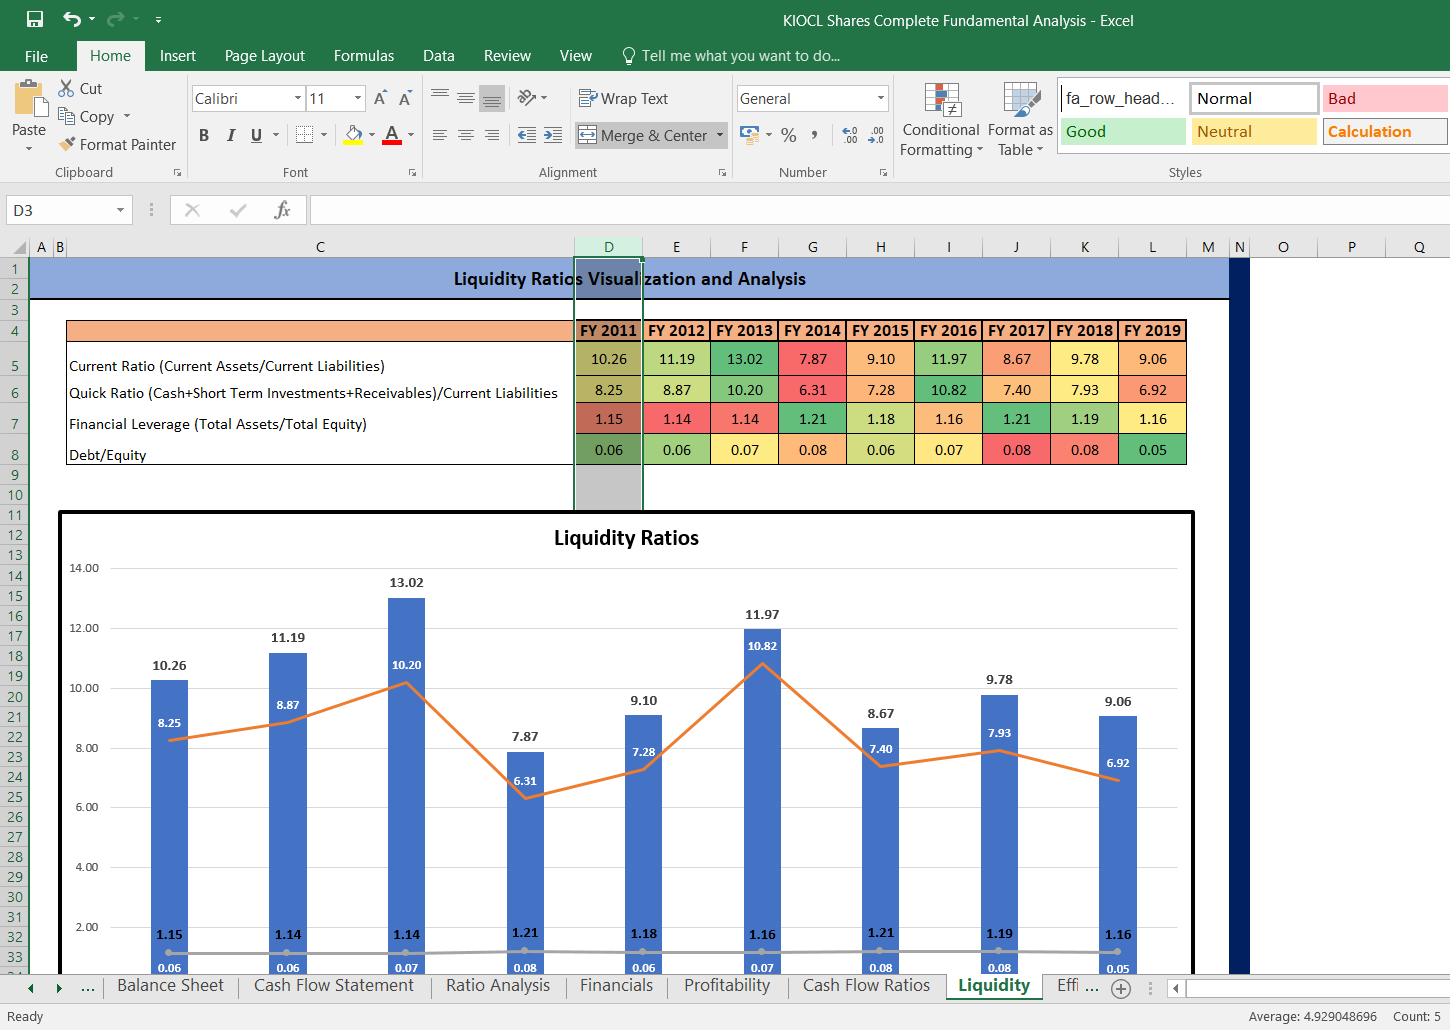Decrease font size with the small A icon

pyautogui.click(x=405, y=98)
